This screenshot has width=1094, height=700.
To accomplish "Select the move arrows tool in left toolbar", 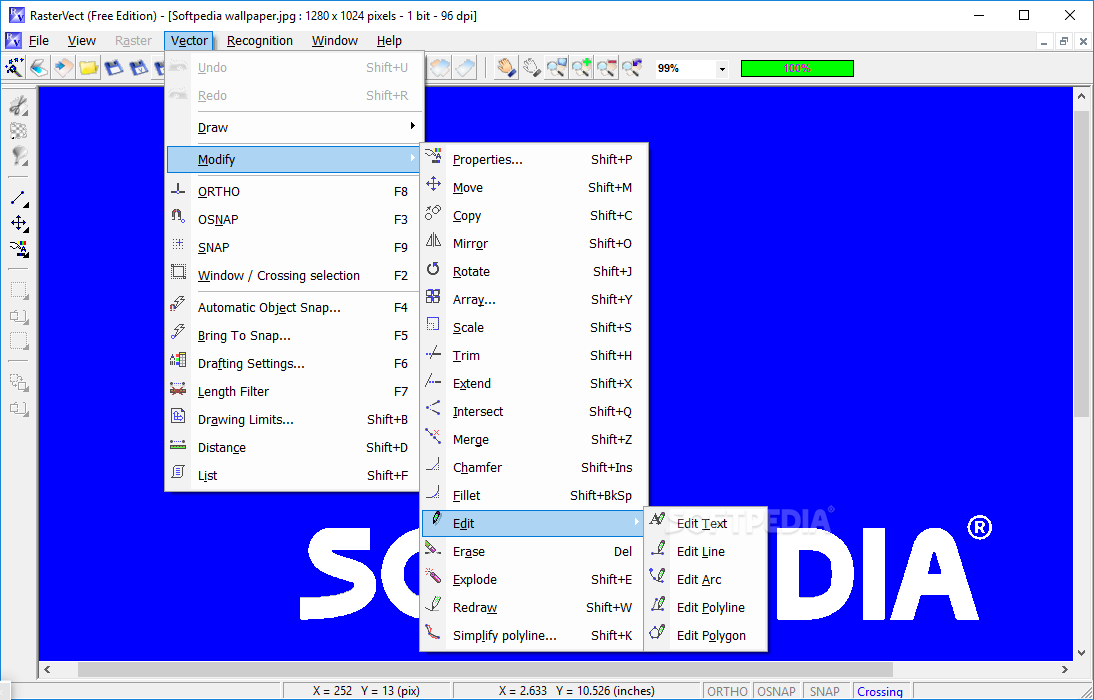I will click(x=19, y=223).
